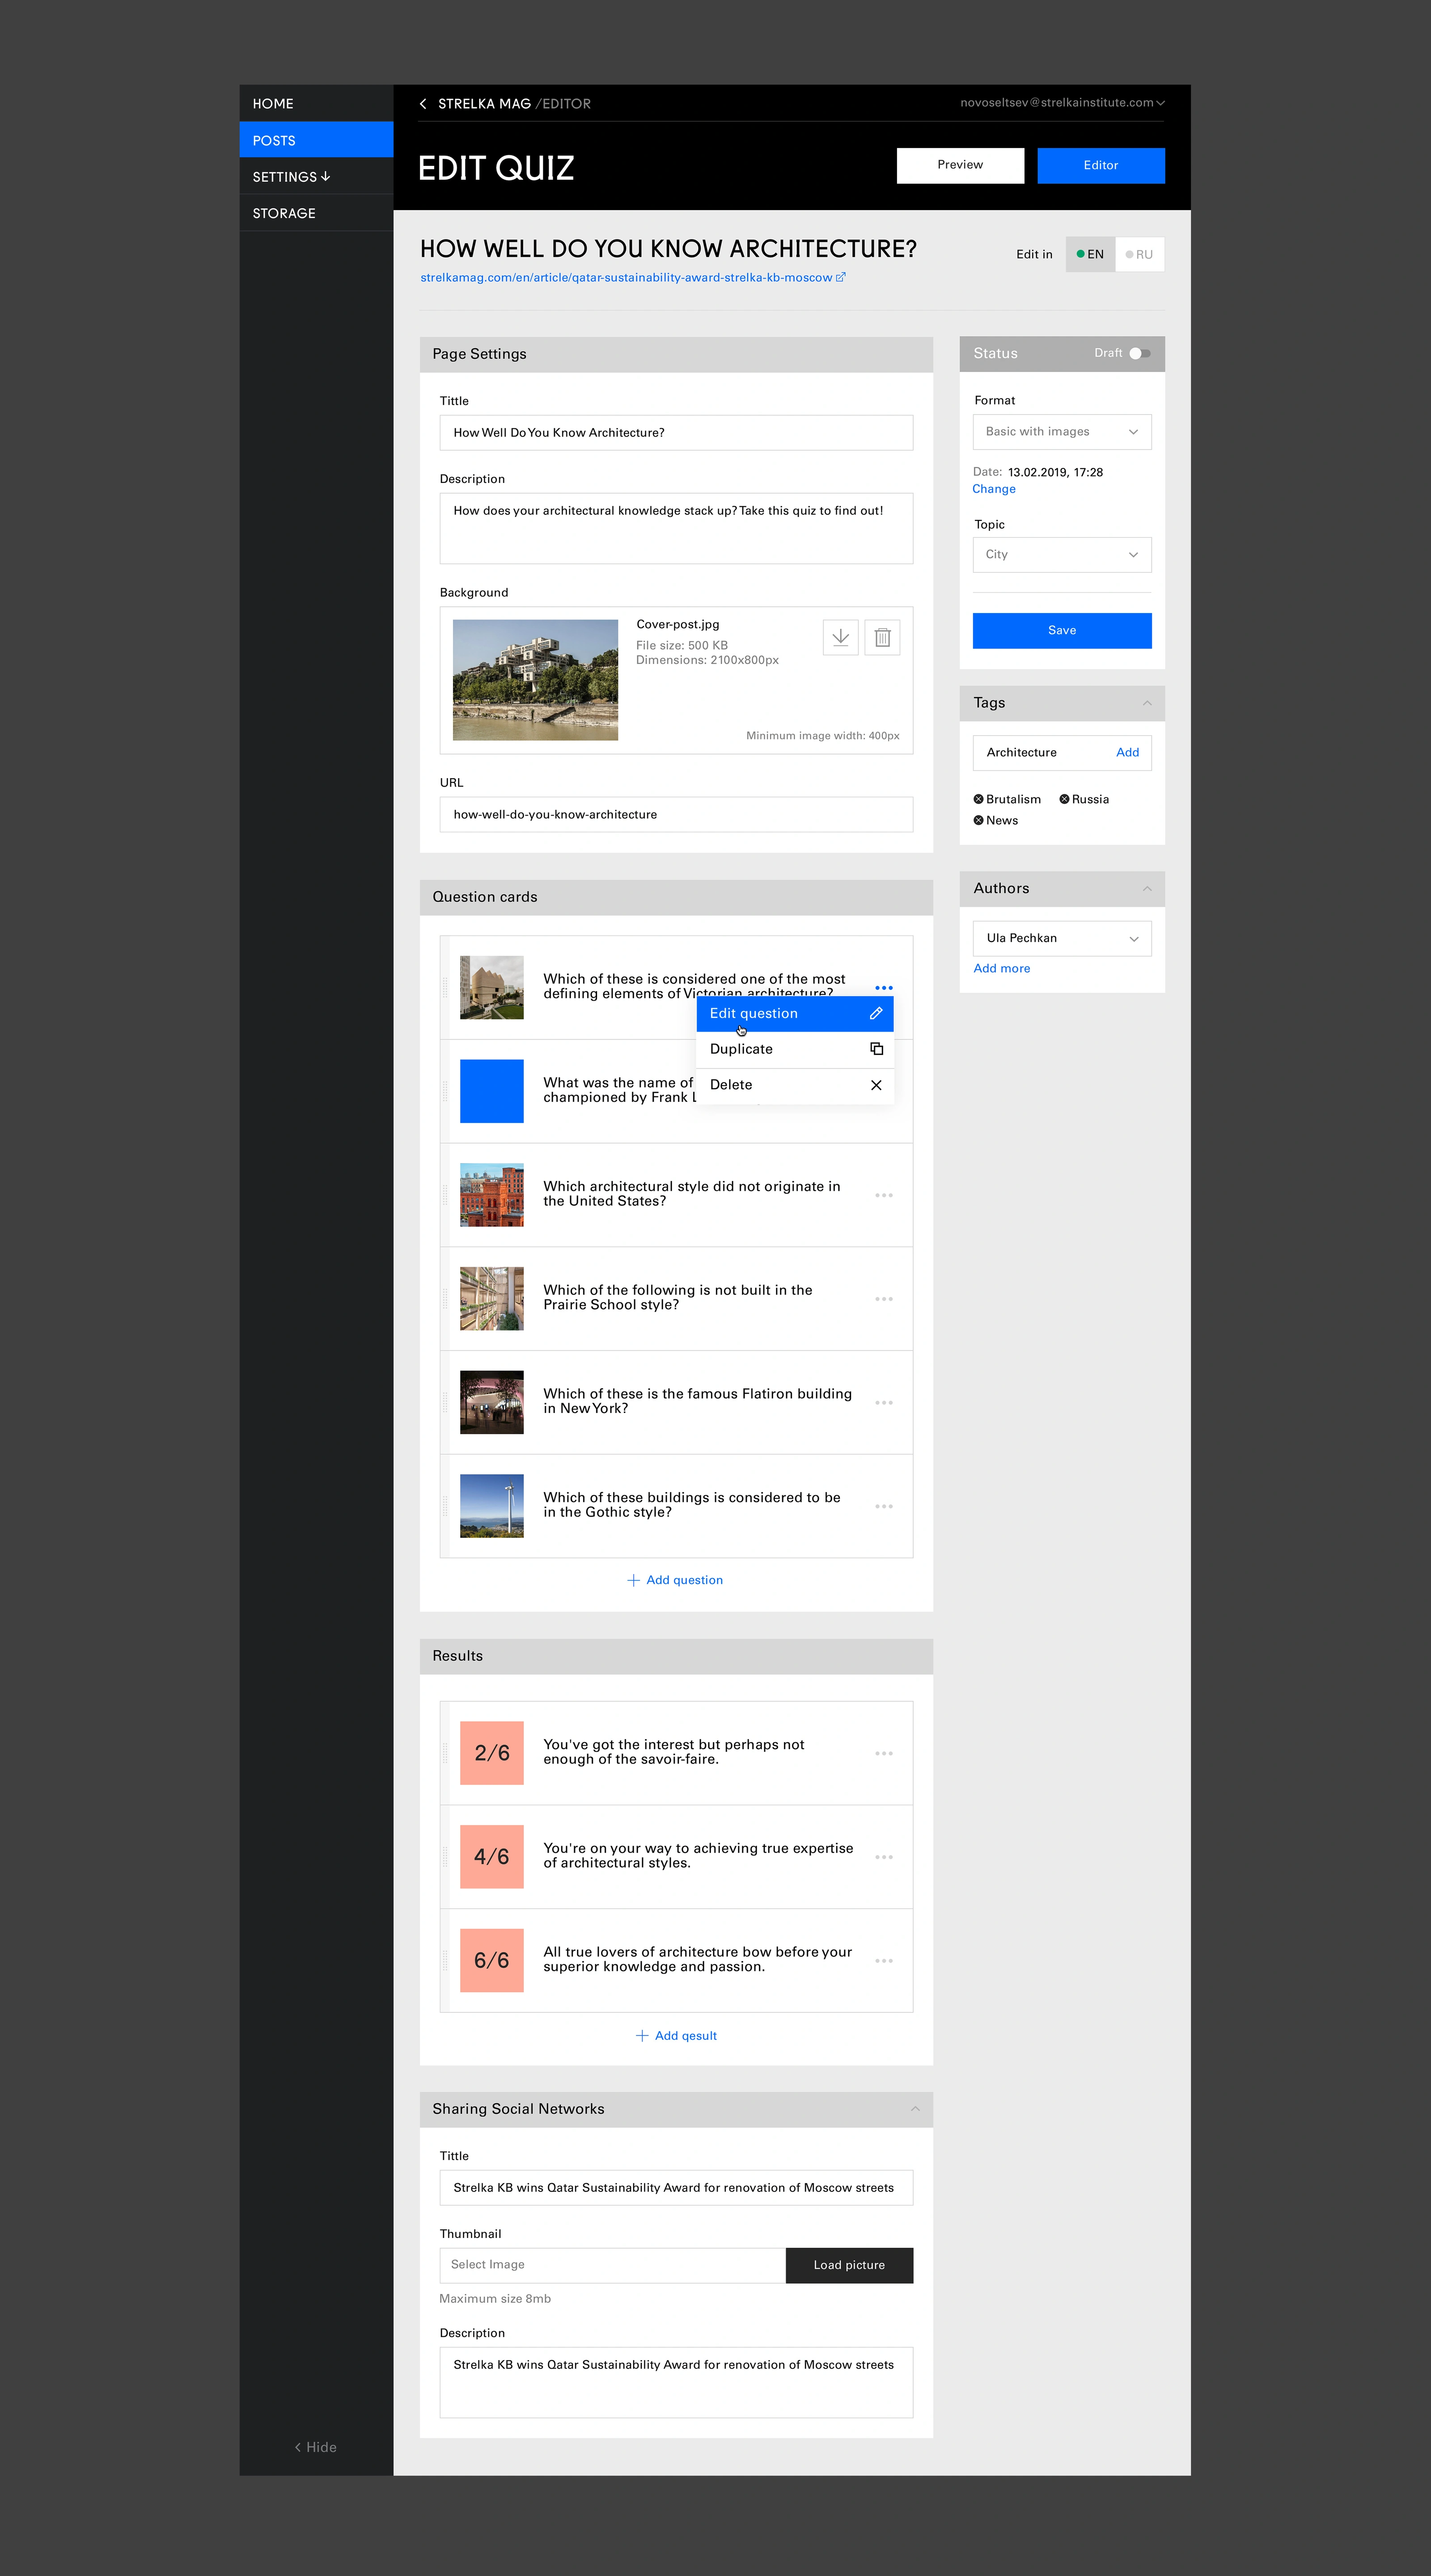1431x2576 pixels.
Task: Open the strelkamag.com article URL link
Action: 626,278
